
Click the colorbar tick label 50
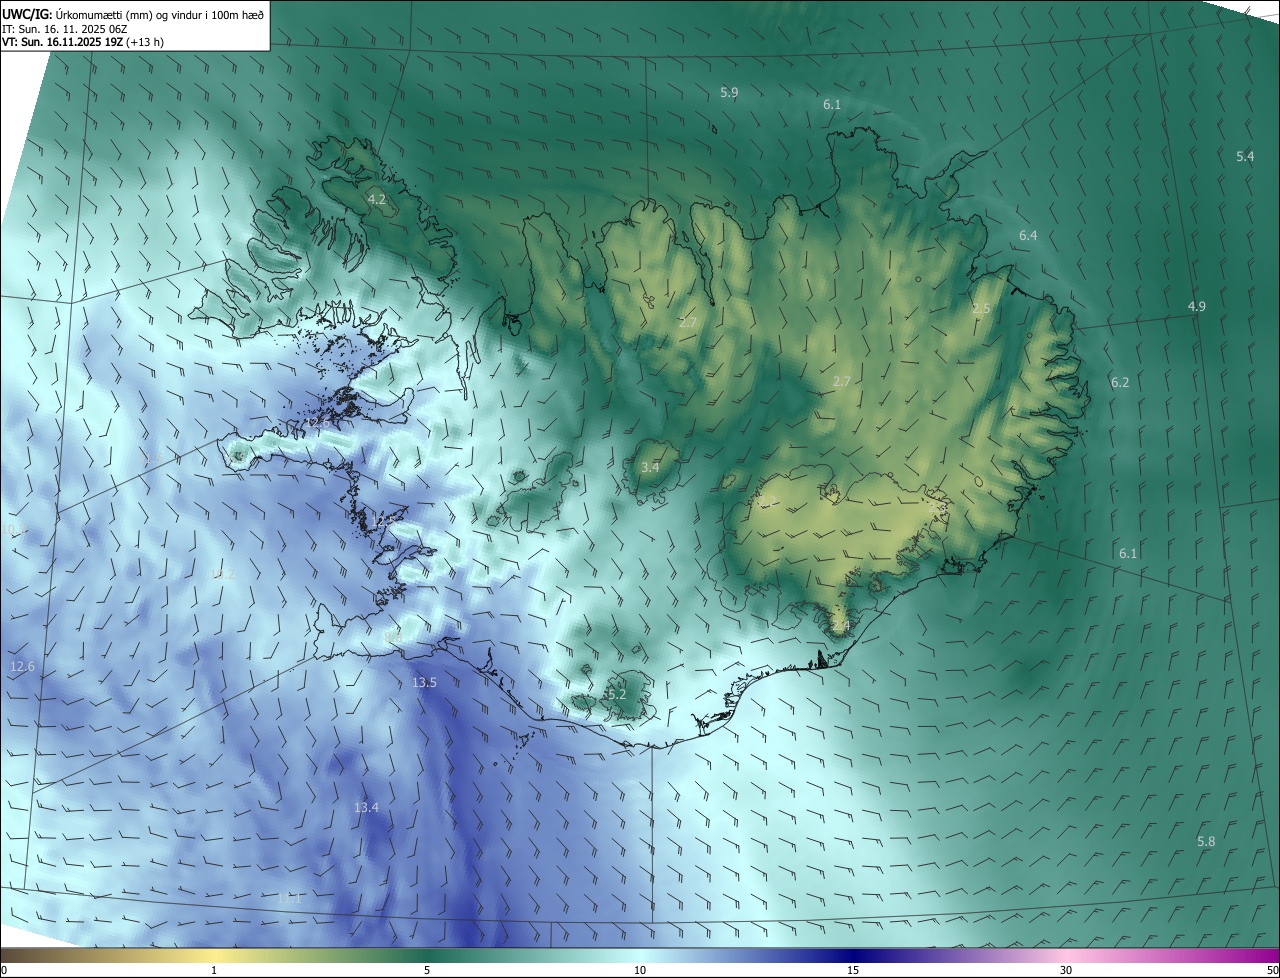coord(1272,970)
